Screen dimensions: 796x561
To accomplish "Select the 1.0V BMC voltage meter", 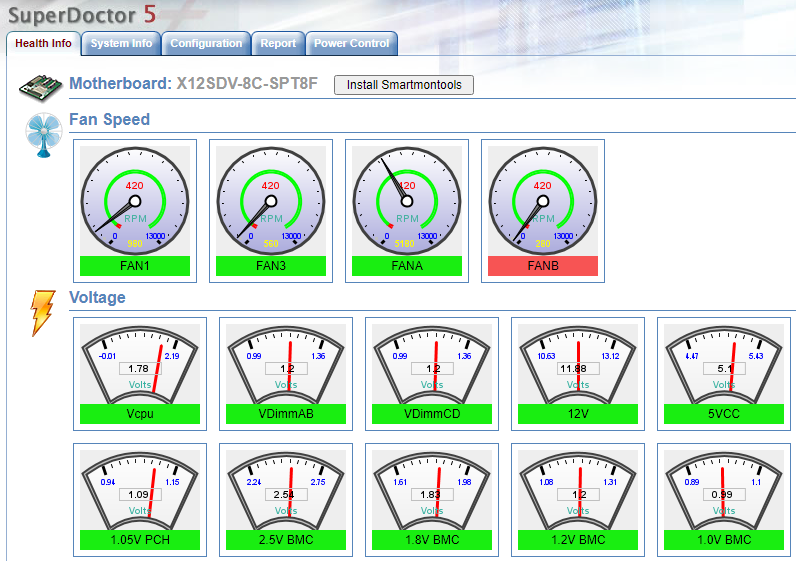I will [x=724, y=490].
